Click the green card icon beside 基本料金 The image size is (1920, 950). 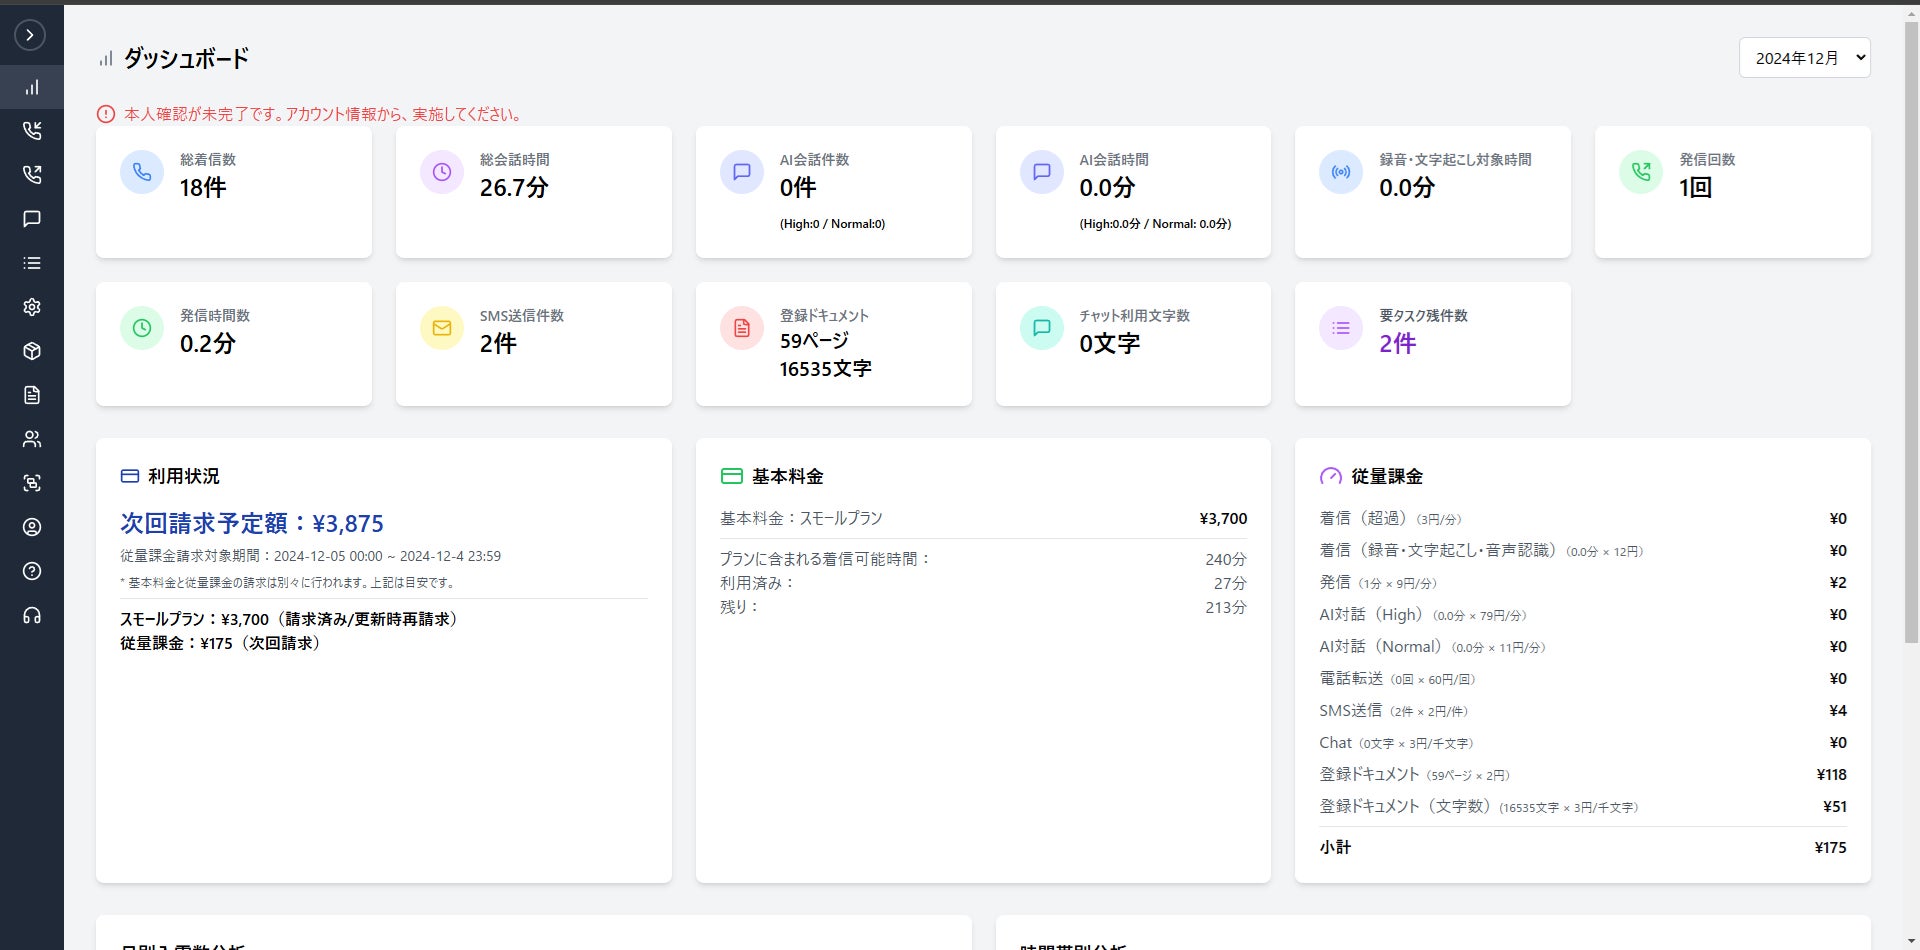732,476
